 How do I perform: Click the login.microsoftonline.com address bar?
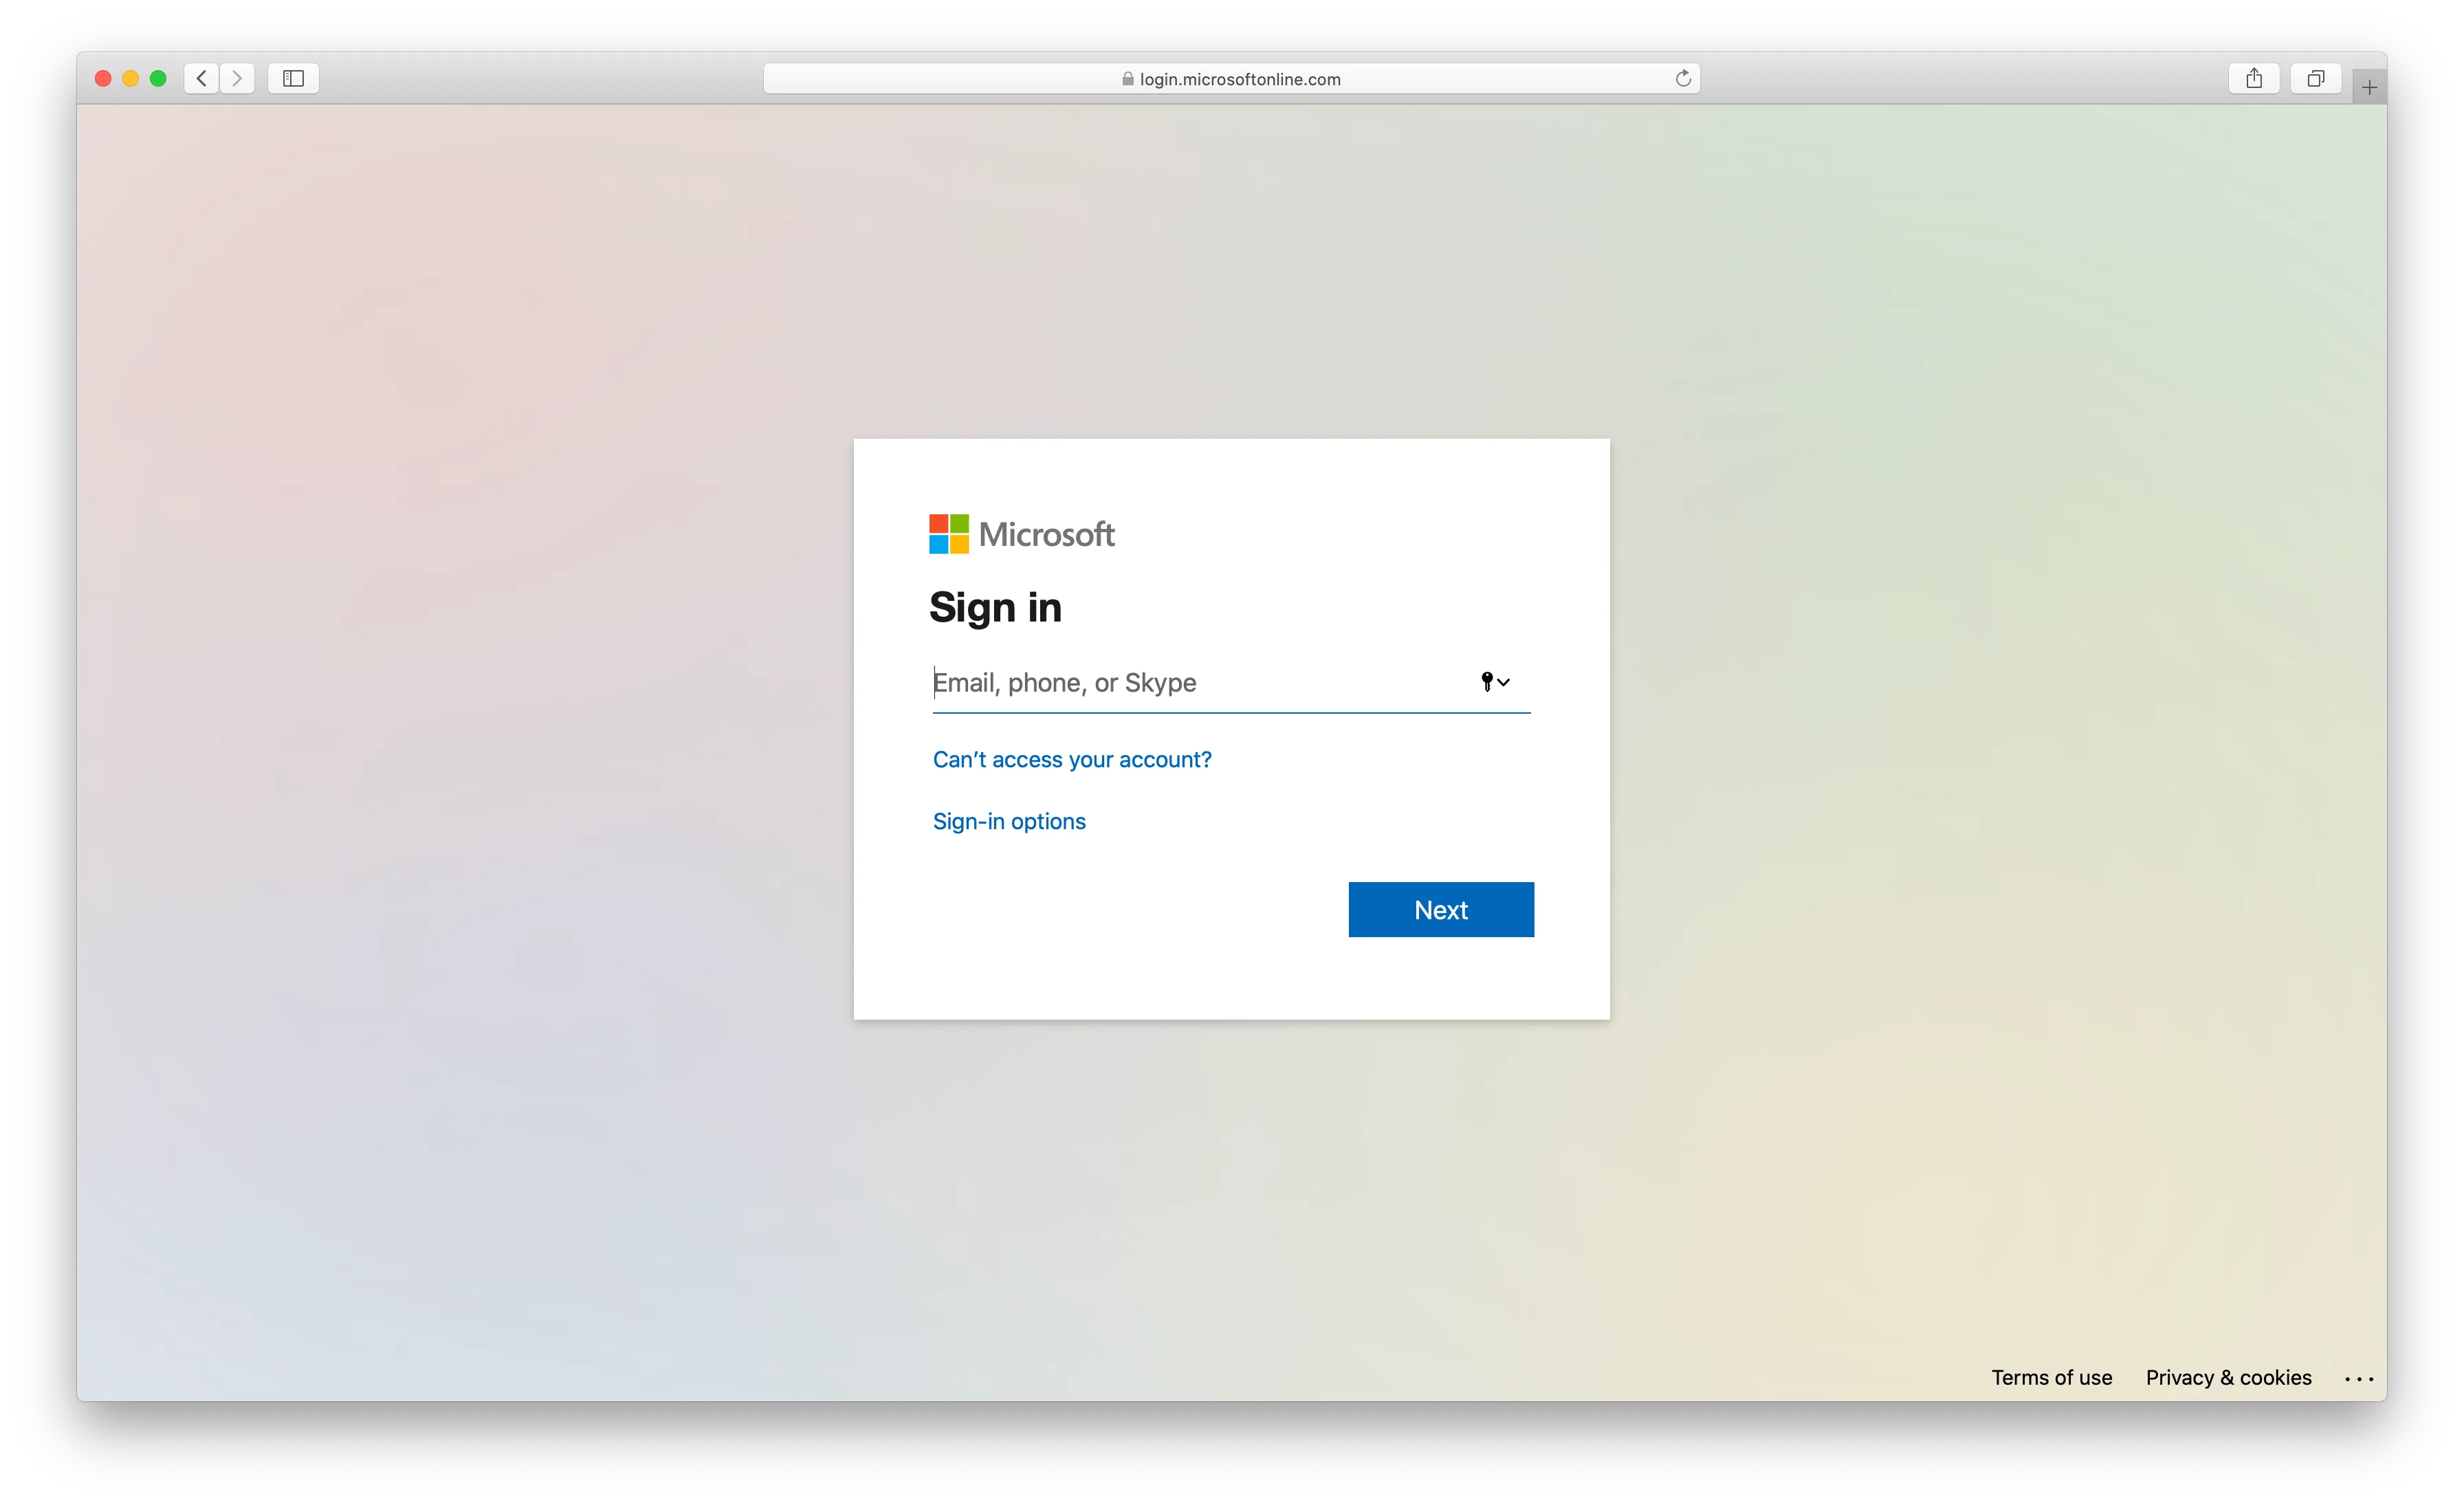pyautogui.click(x=1240, y=79)
